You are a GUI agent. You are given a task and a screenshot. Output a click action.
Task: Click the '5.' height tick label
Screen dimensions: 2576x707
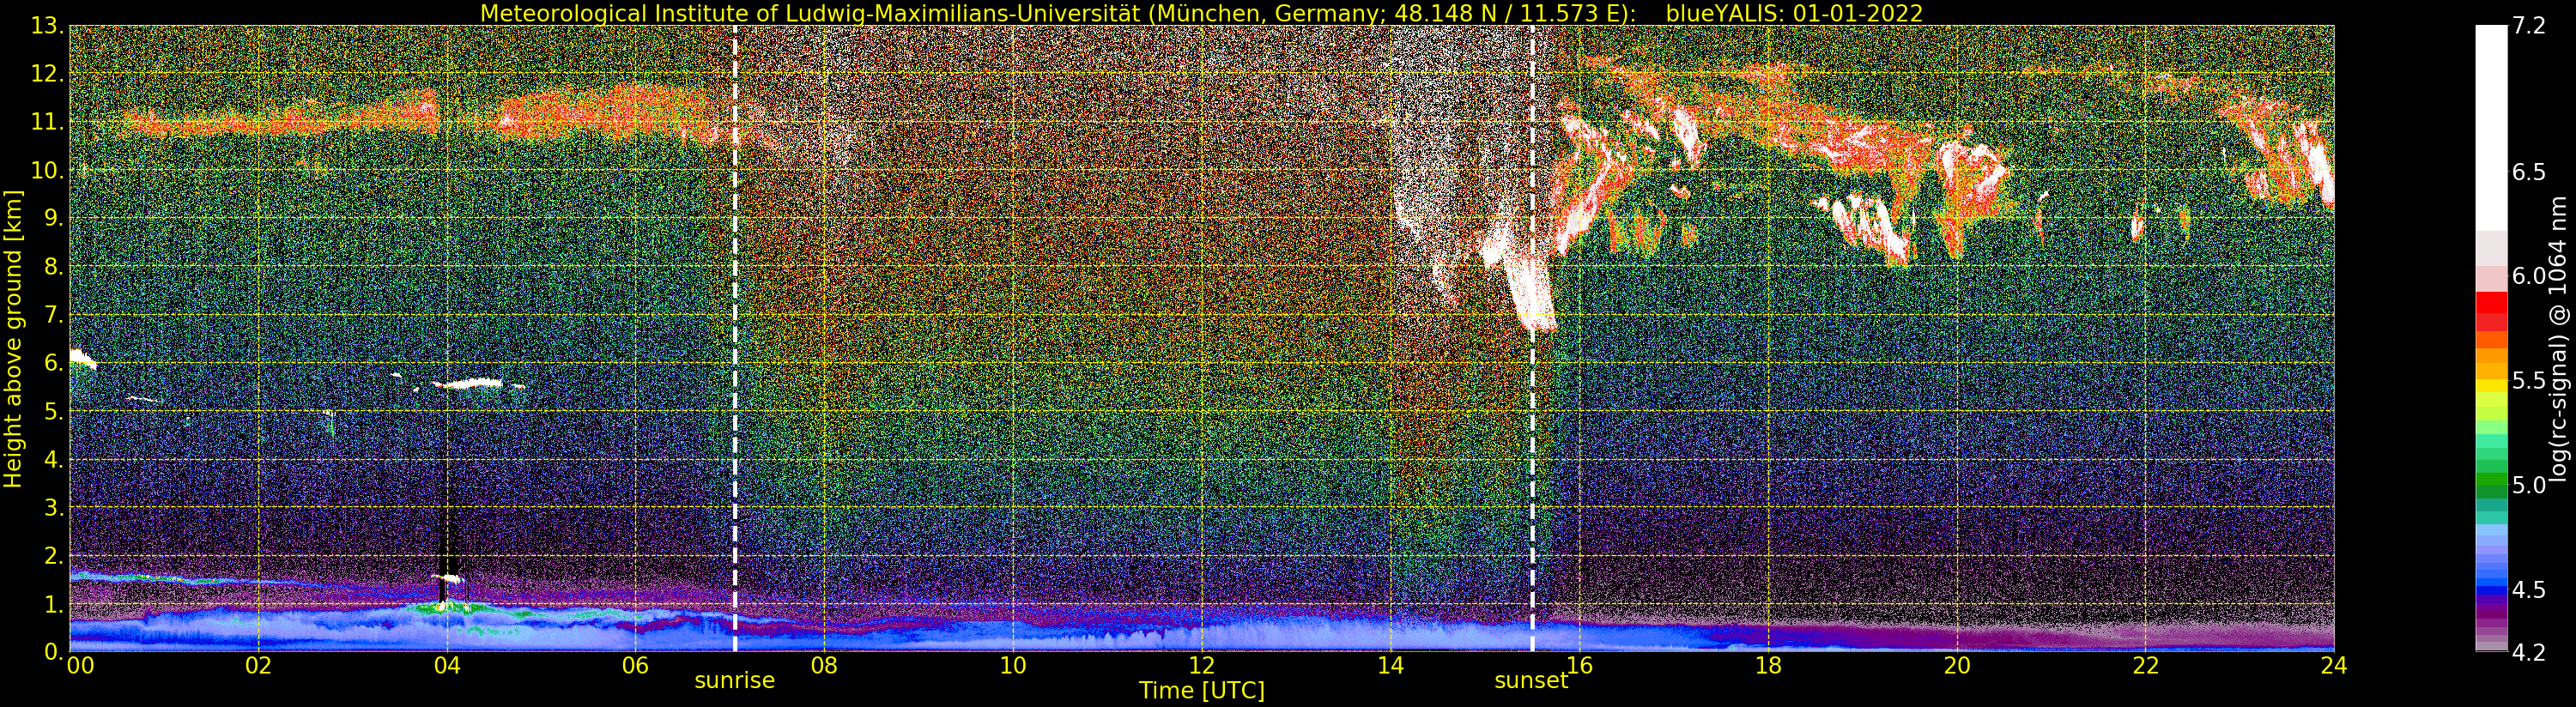click(x=54, y=411)
